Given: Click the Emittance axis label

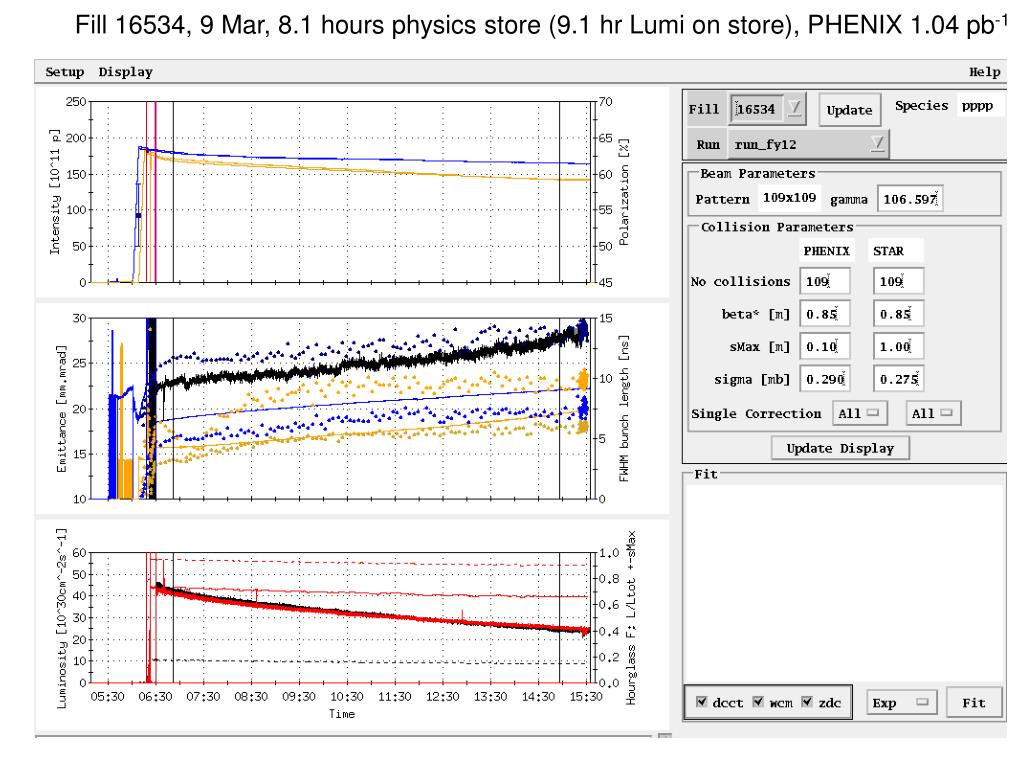Looking at the screenshot, I should coord(61,409).
